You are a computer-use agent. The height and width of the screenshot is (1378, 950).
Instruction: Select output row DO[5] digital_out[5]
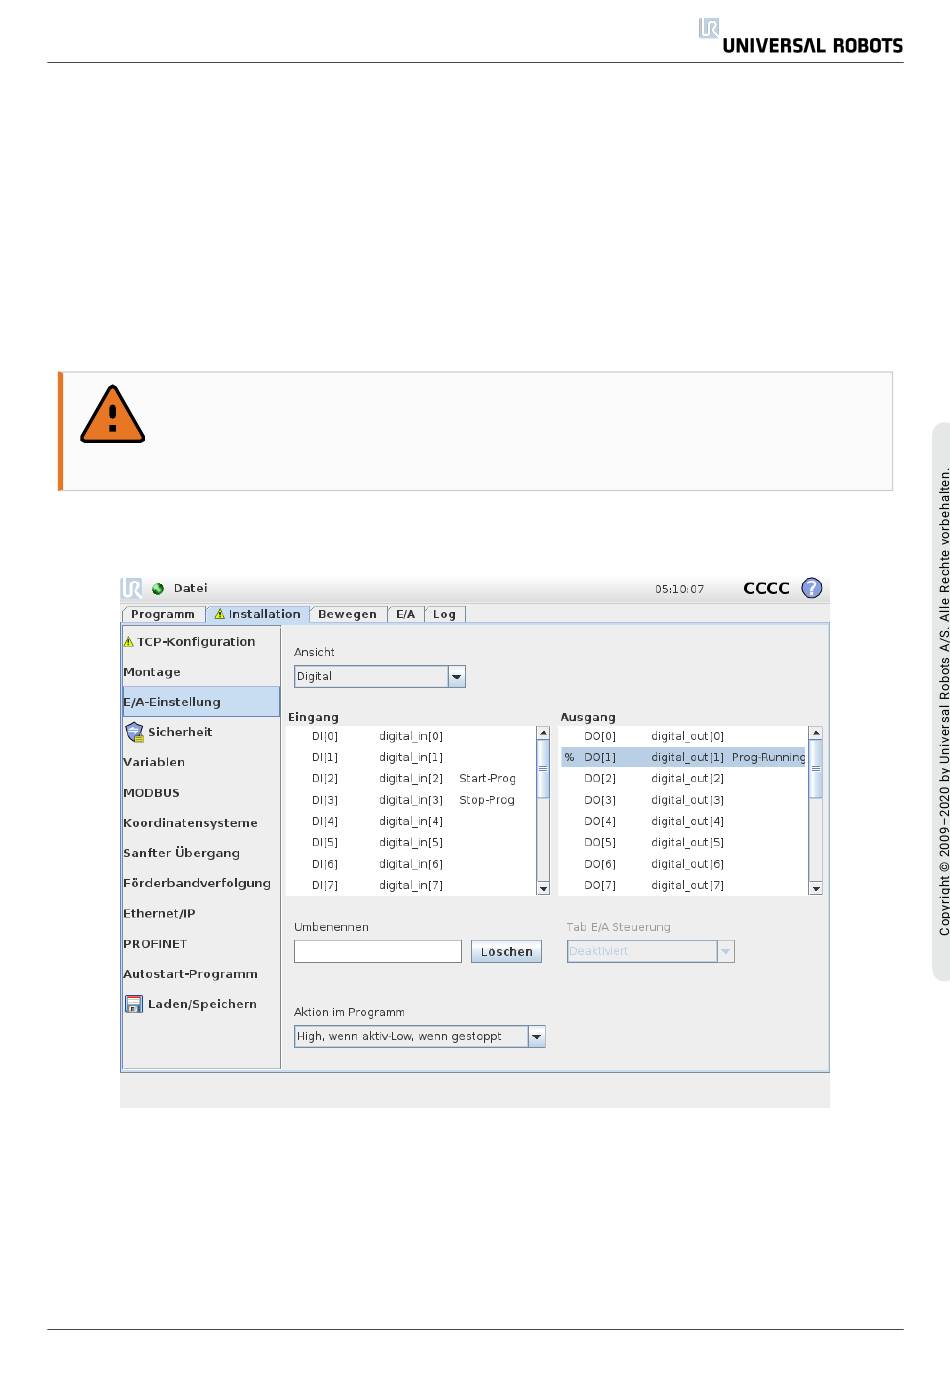pos(684,842)
